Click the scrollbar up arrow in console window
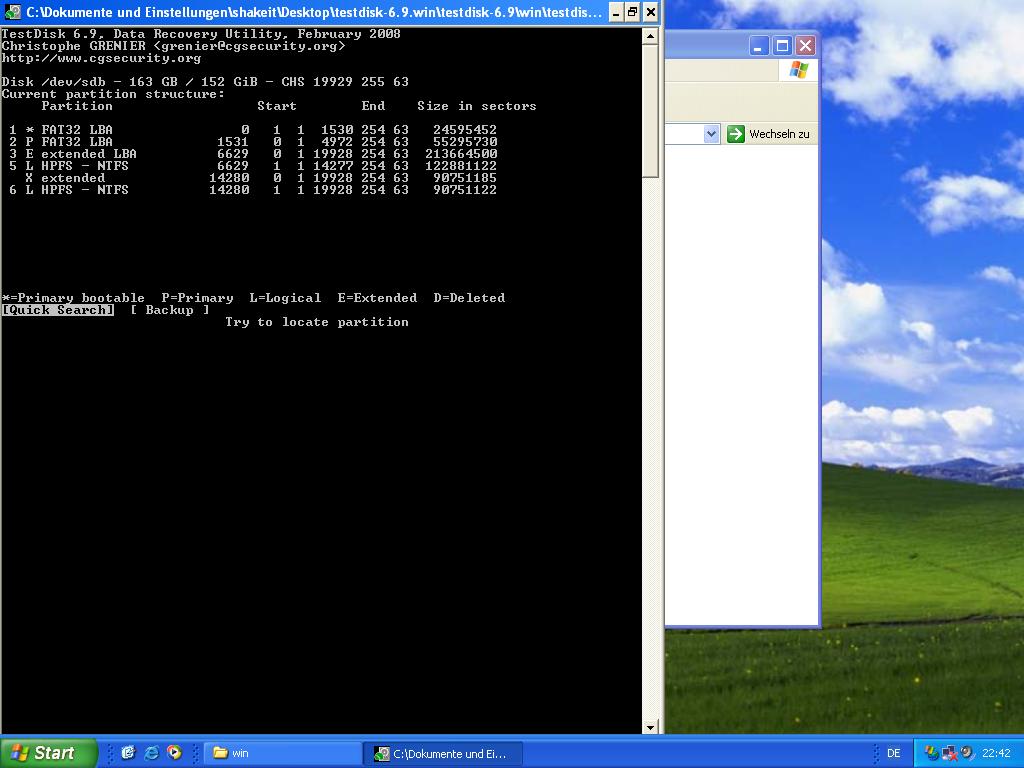1024x768 pixels. 650,36
